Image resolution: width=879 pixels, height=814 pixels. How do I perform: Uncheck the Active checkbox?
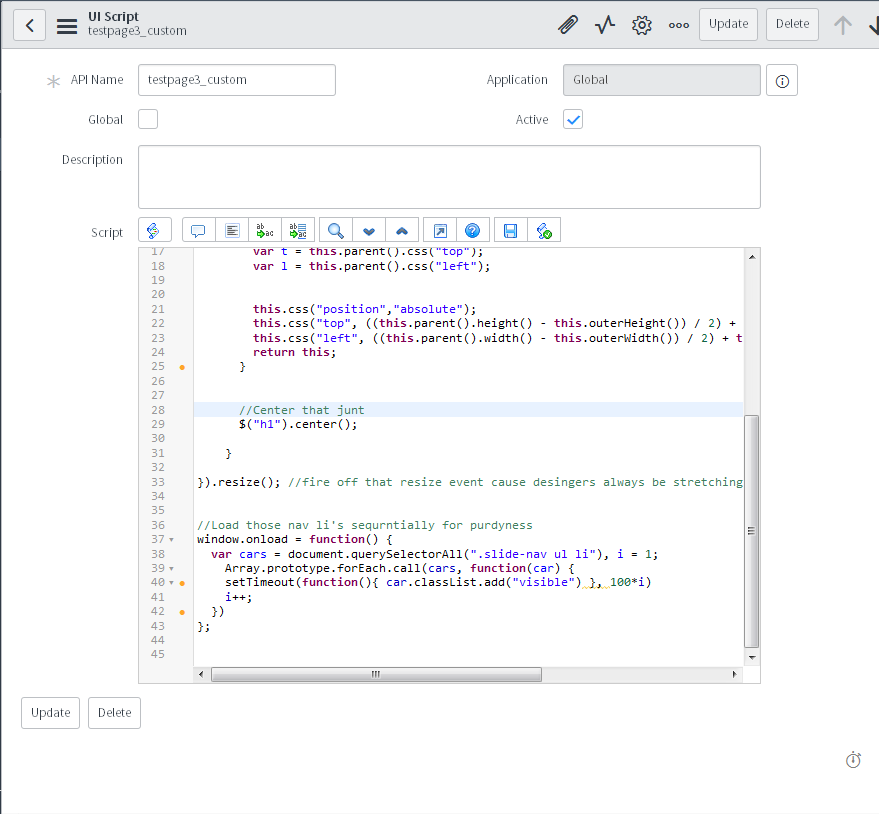pyautogui.click(x=573, y=120)
